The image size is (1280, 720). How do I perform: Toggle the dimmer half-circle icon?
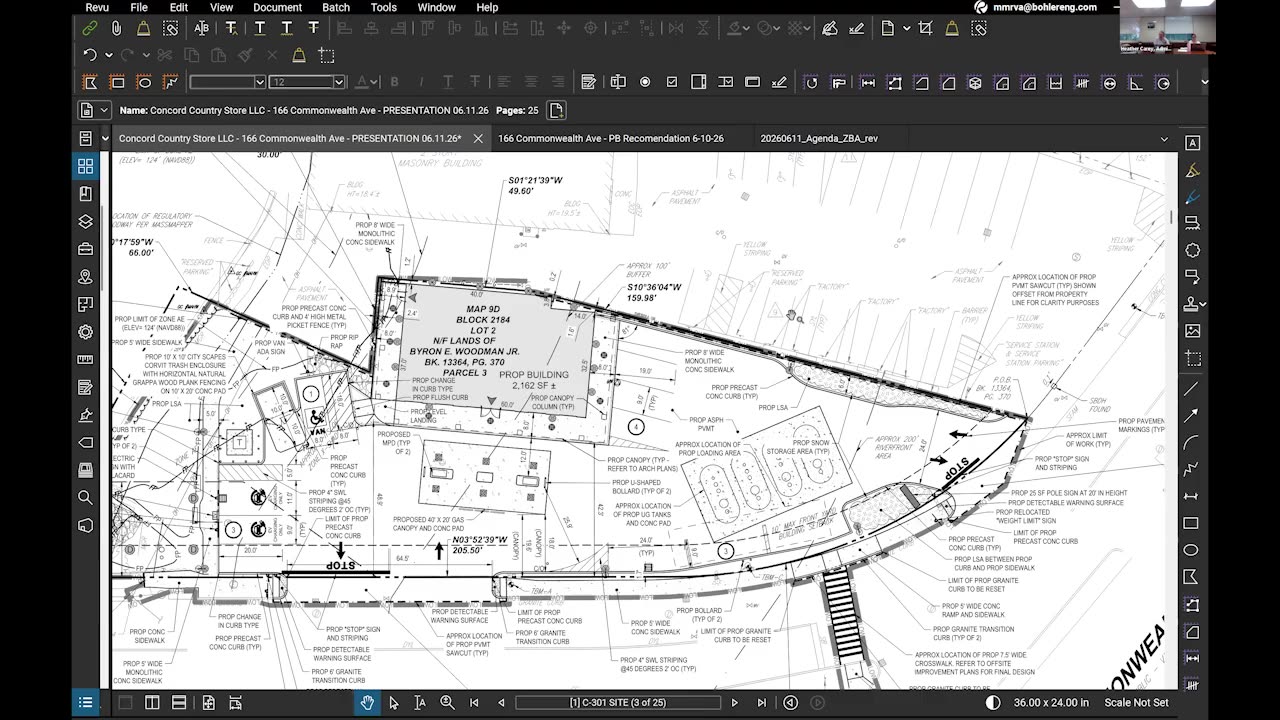[992, 703]
